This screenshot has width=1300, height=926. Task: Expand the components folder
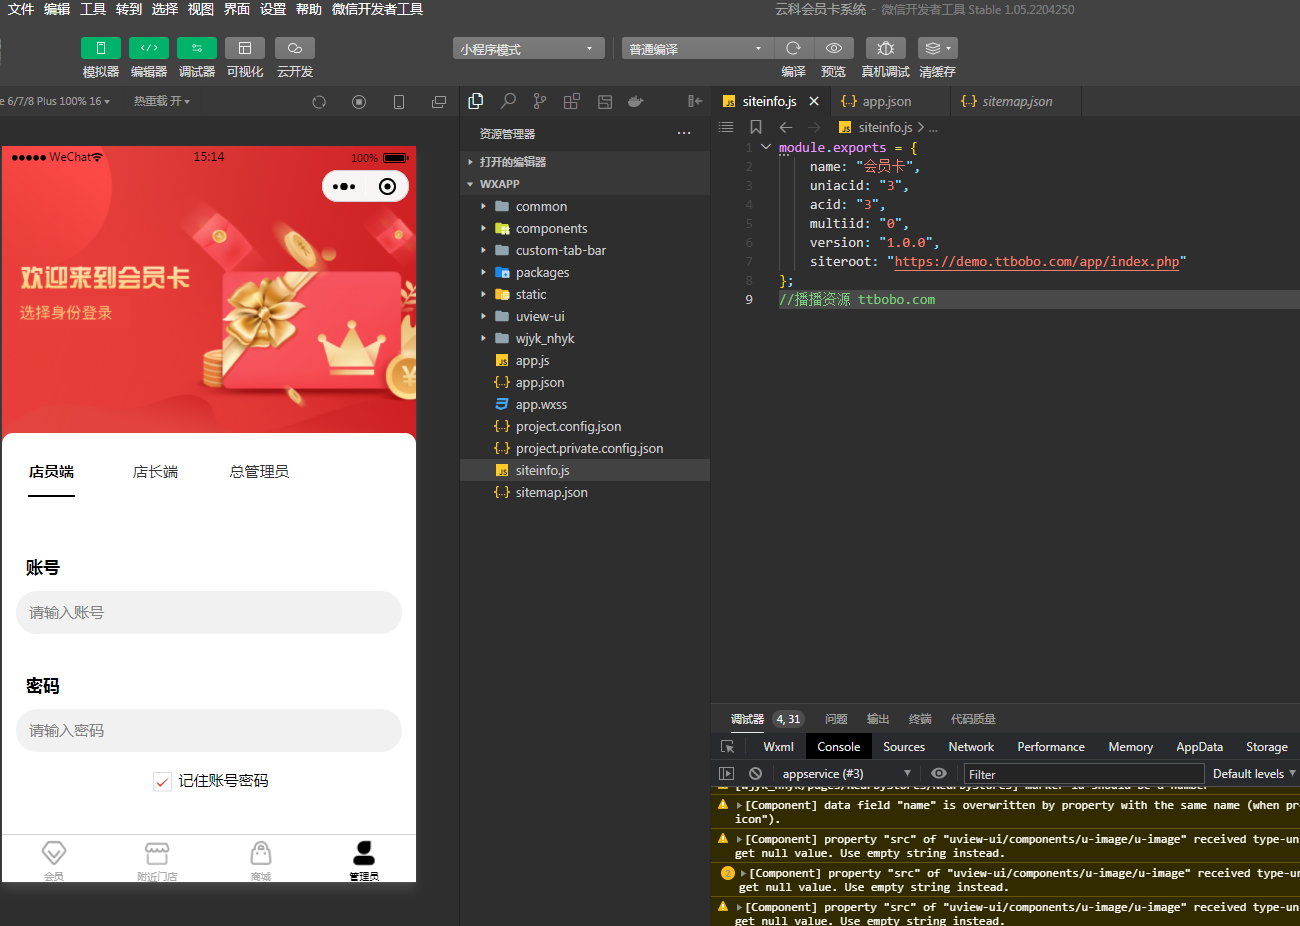(x=585, y=228)
